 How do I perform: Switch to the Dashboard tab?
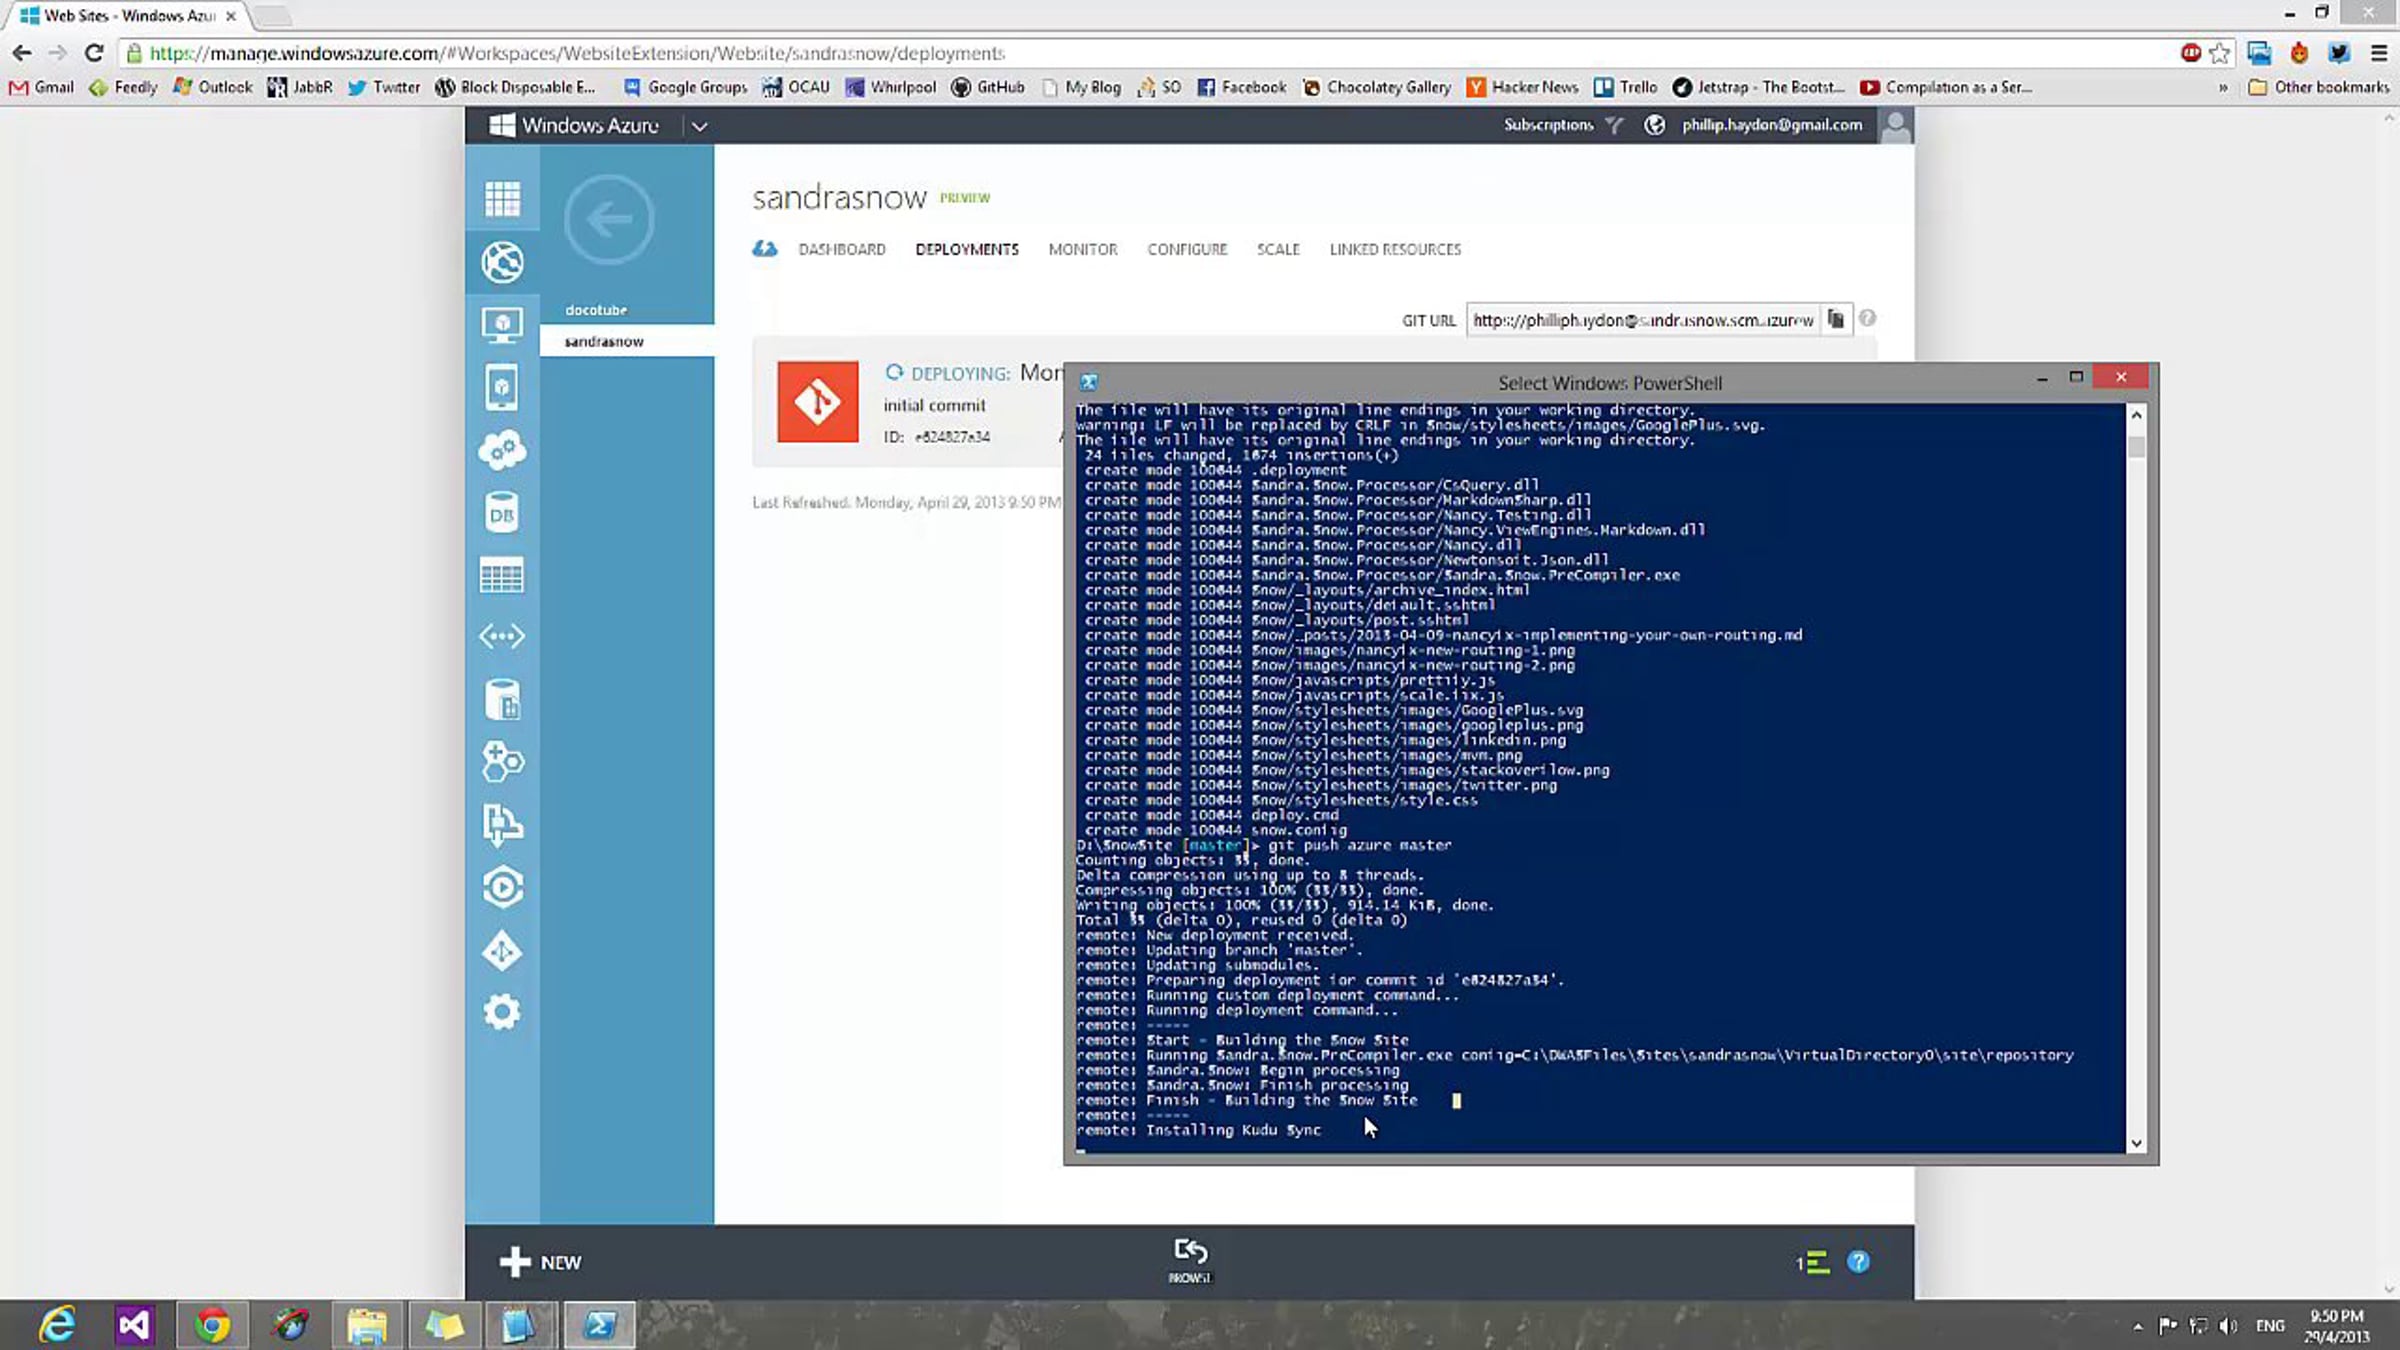842,249
